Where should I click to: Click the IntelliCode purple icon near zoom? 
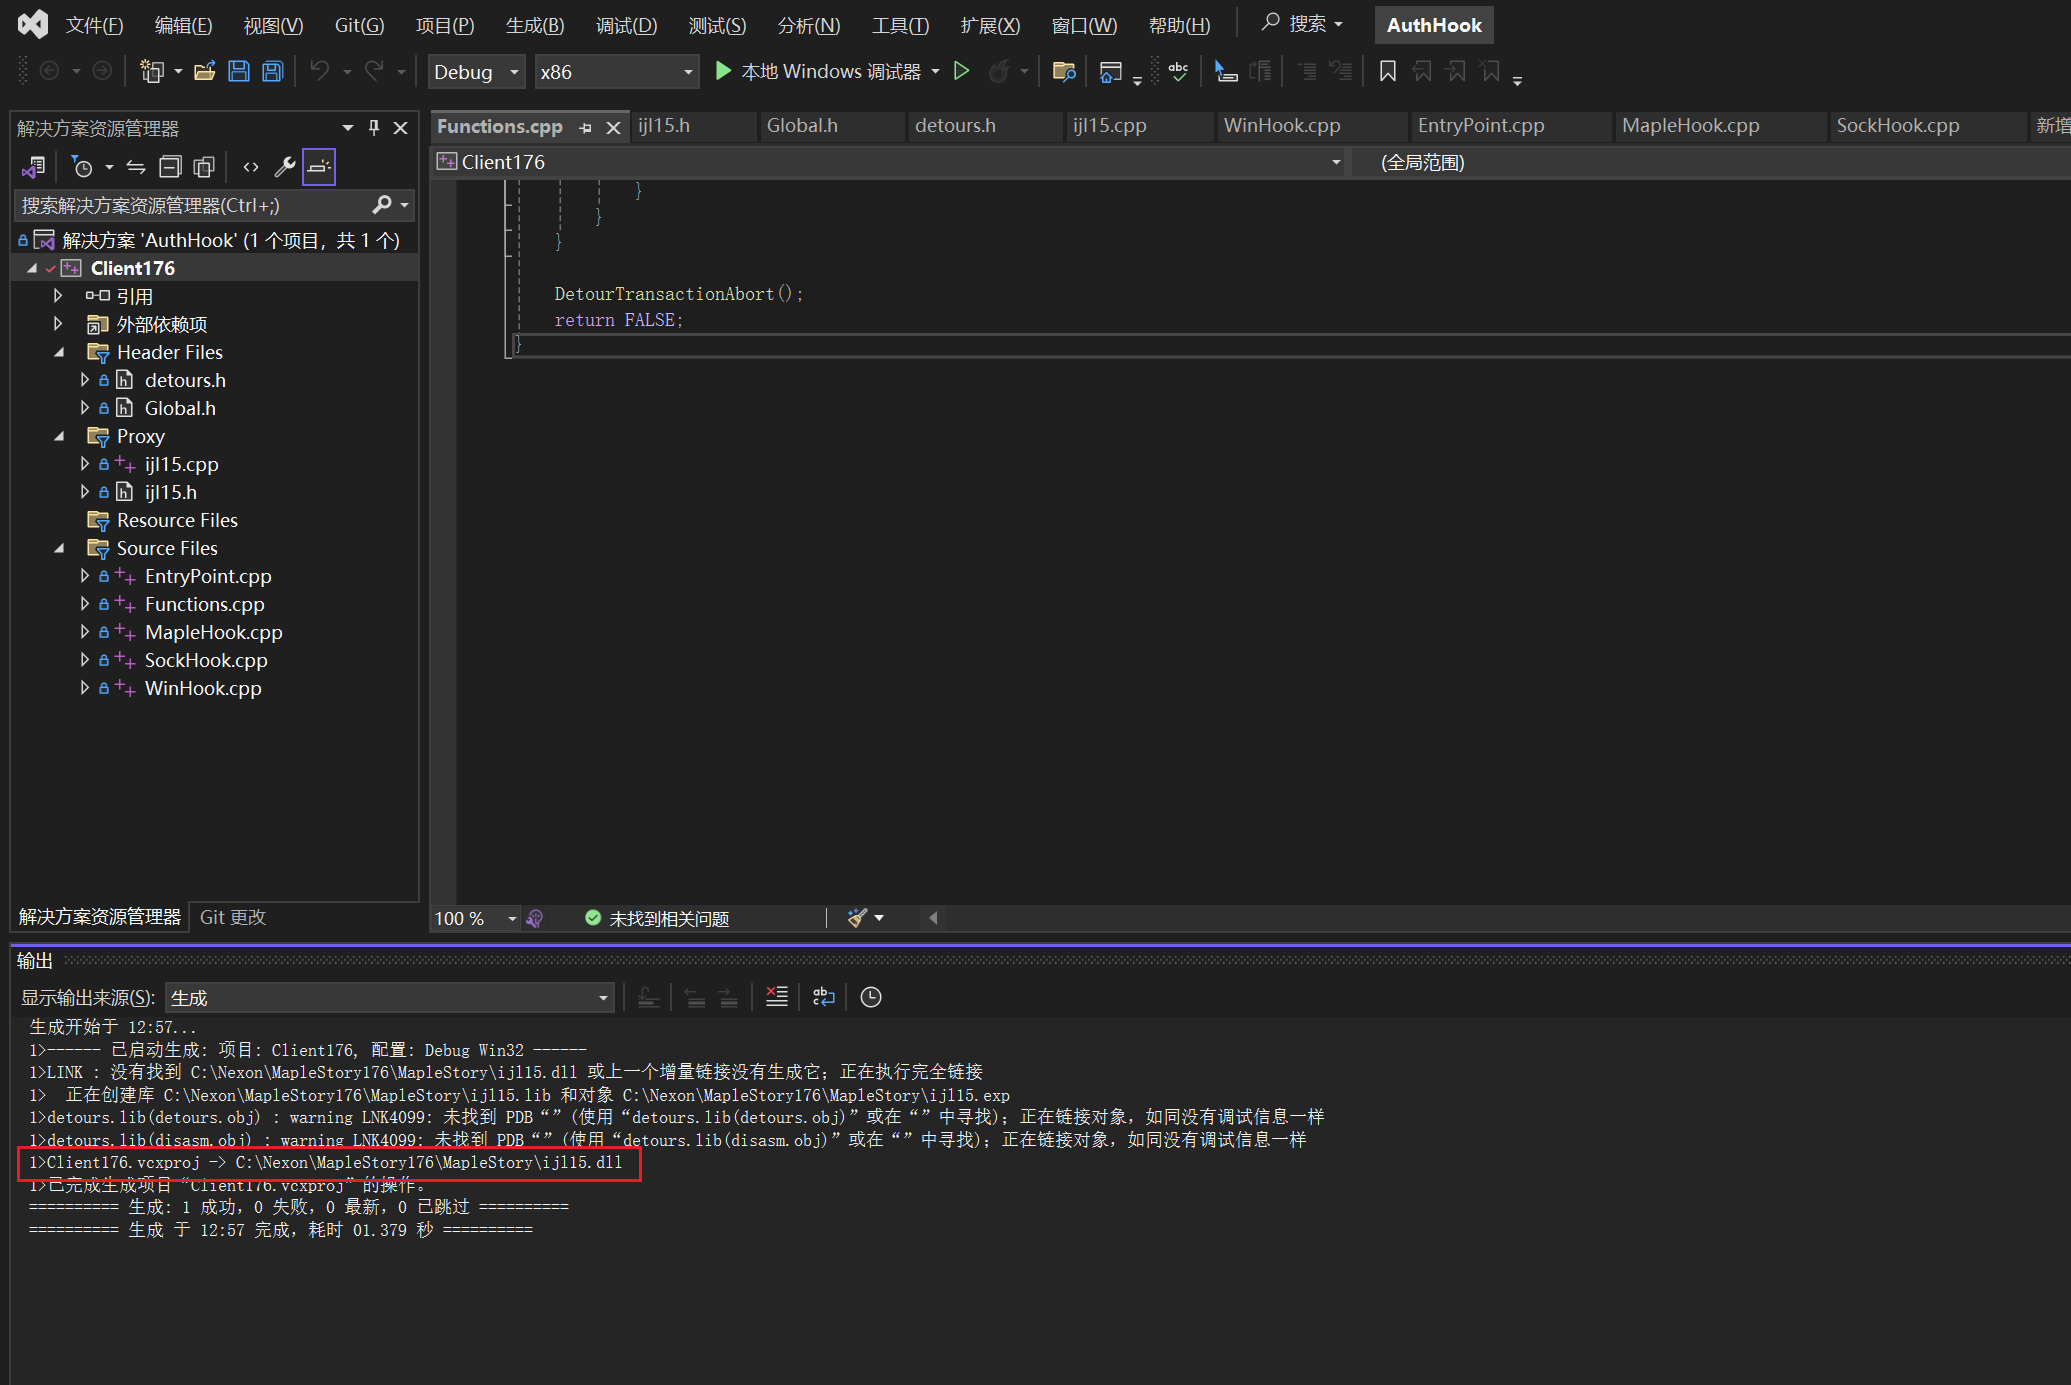point(535,918)
